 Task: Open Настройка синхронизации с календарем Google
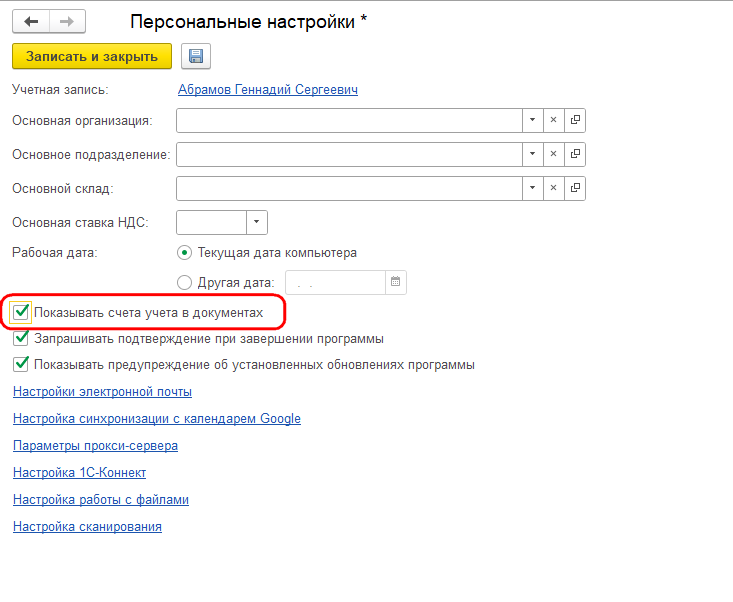pyautogui.click(x=157, y=418)
